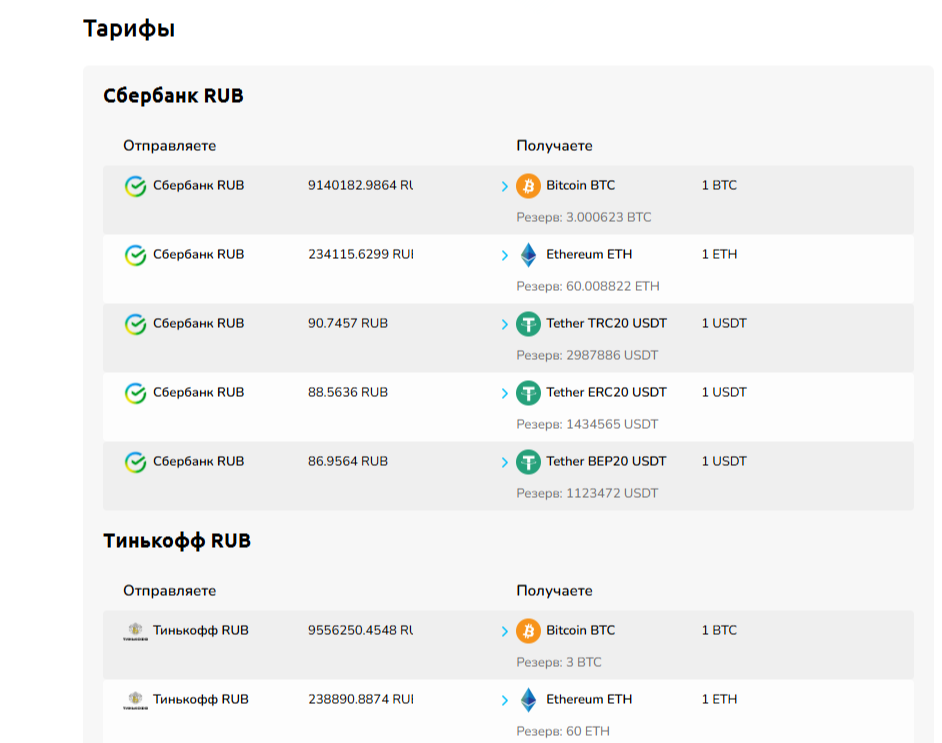
Task: Select Tether ERC20 USDT direction
Action: (x=606, y=392)
